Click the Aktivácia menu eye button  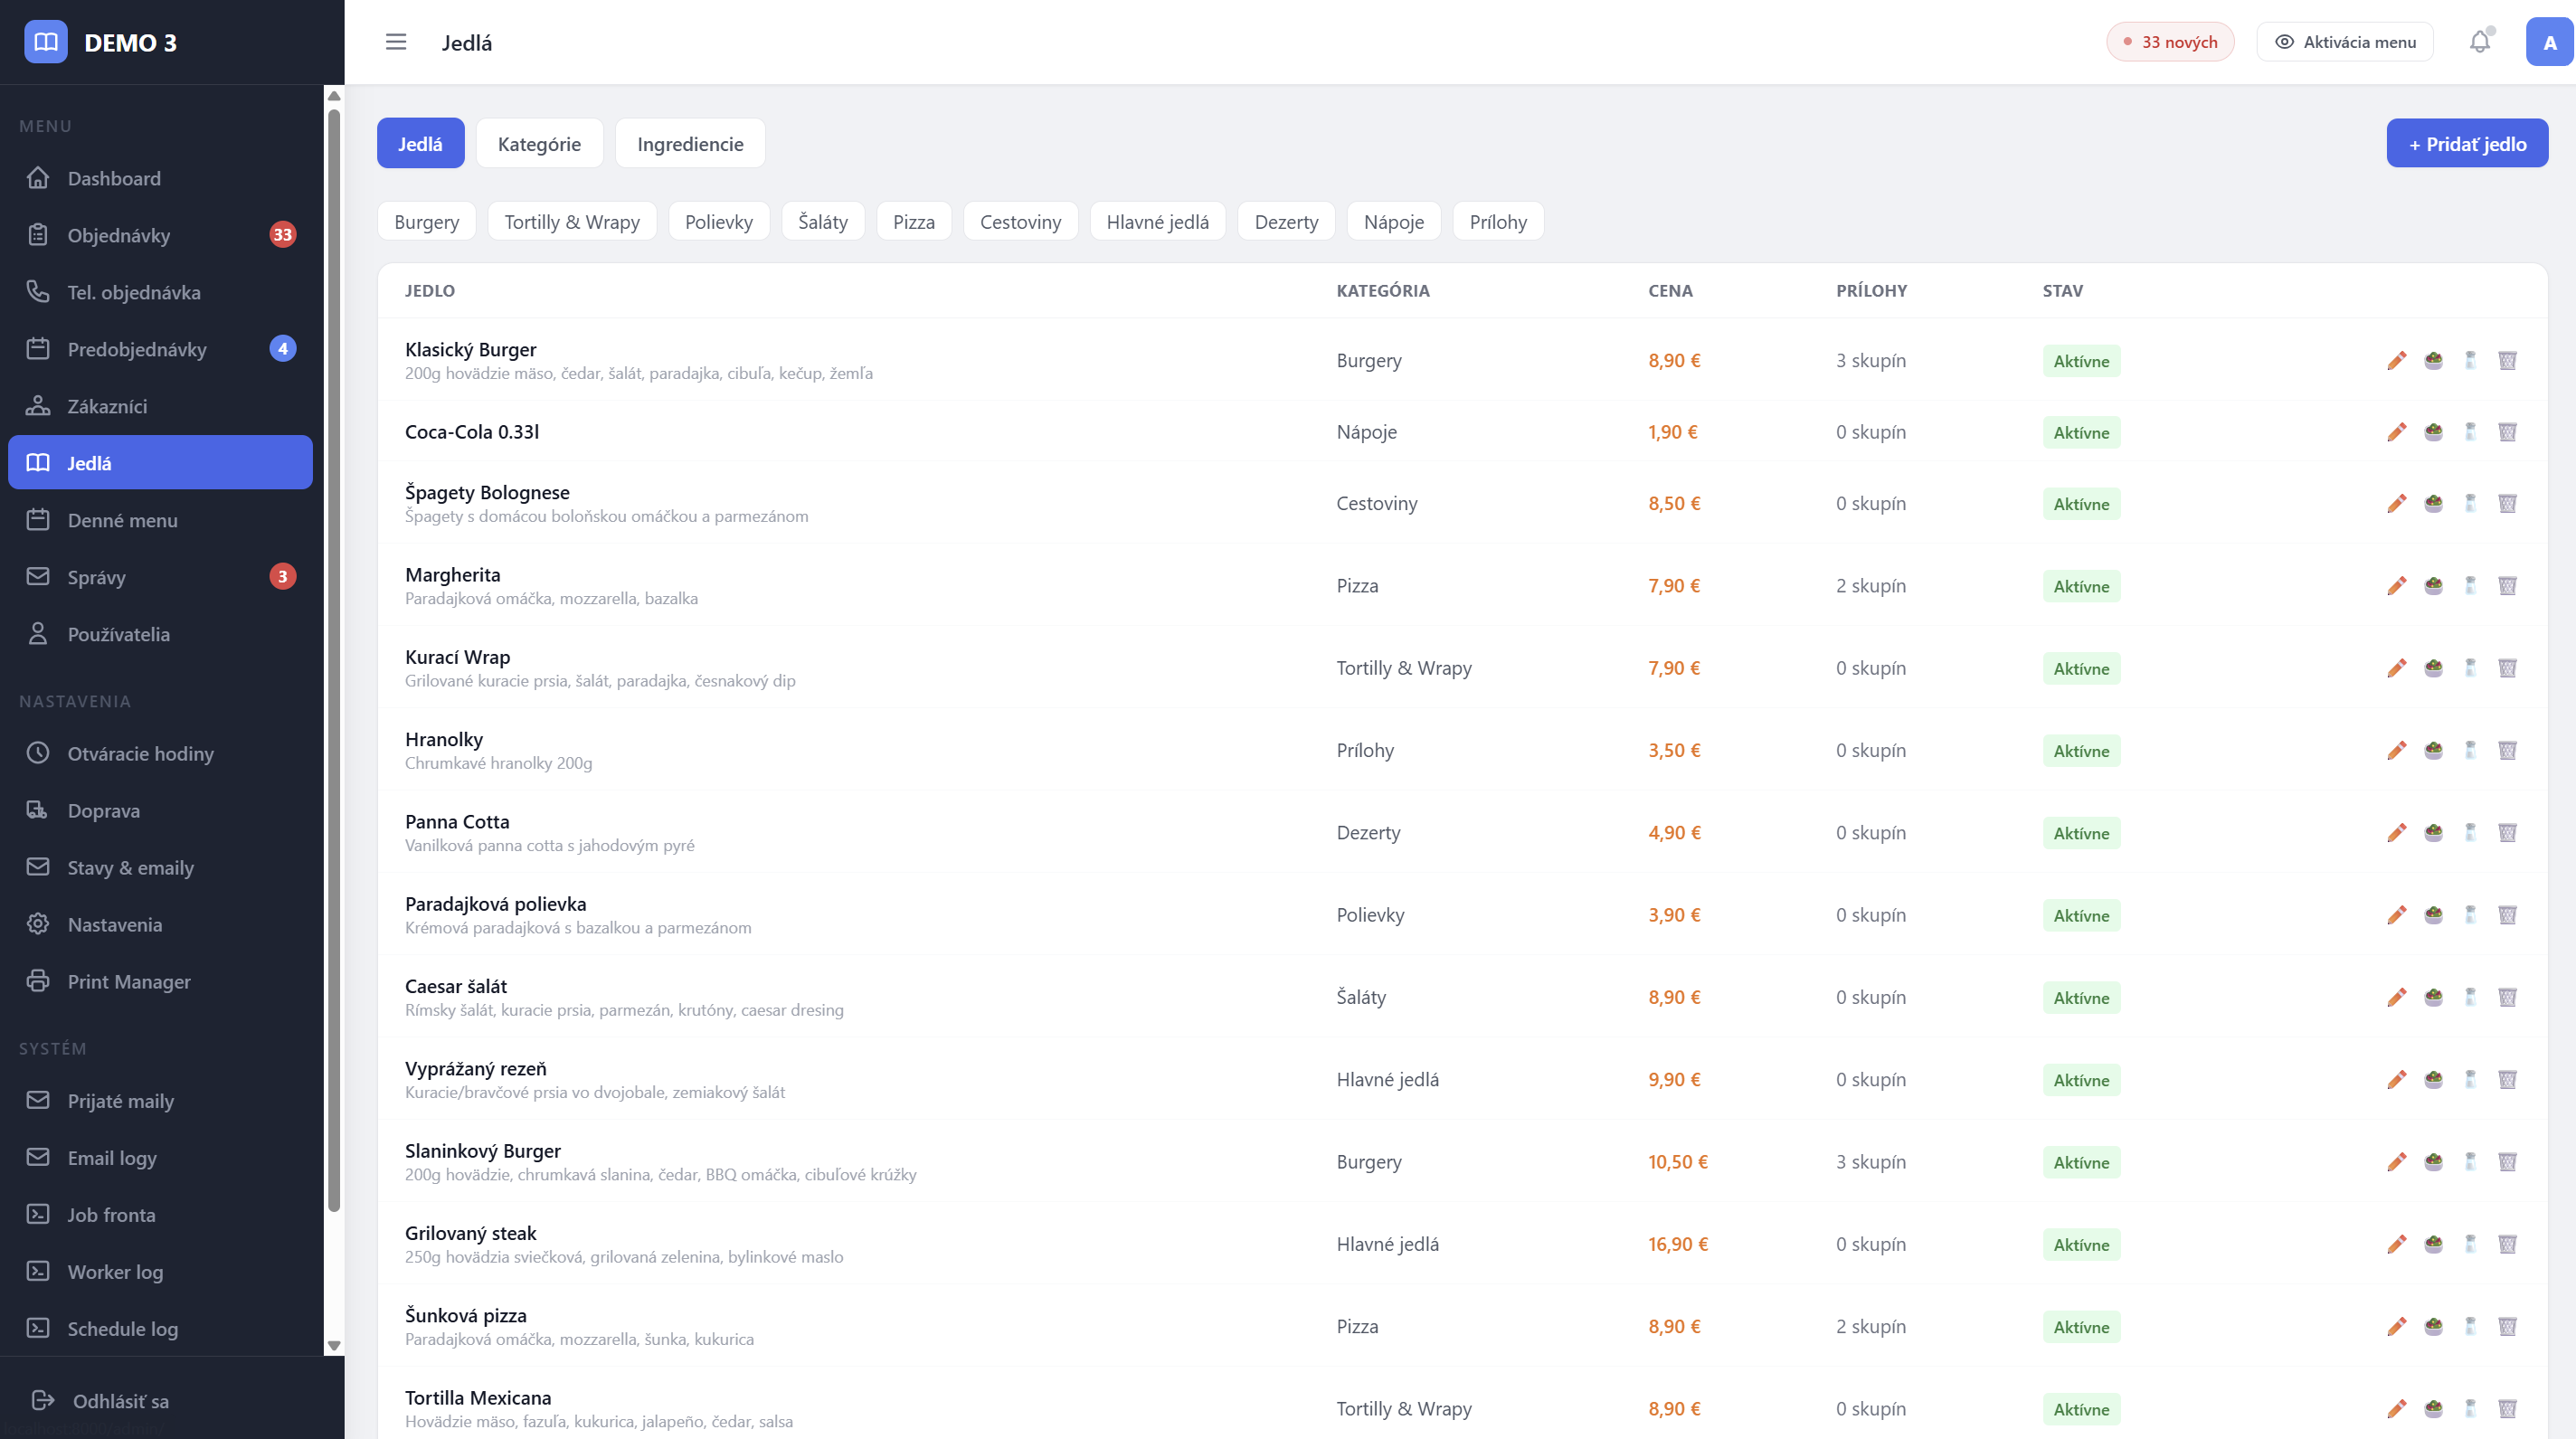[2344, 42]
